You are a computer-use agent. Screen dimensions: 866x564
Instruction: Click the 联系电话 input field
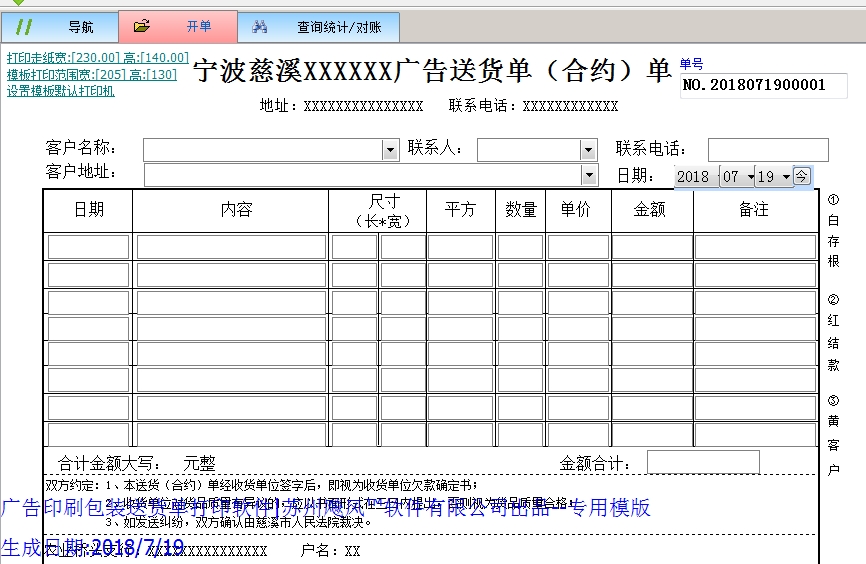768,150
